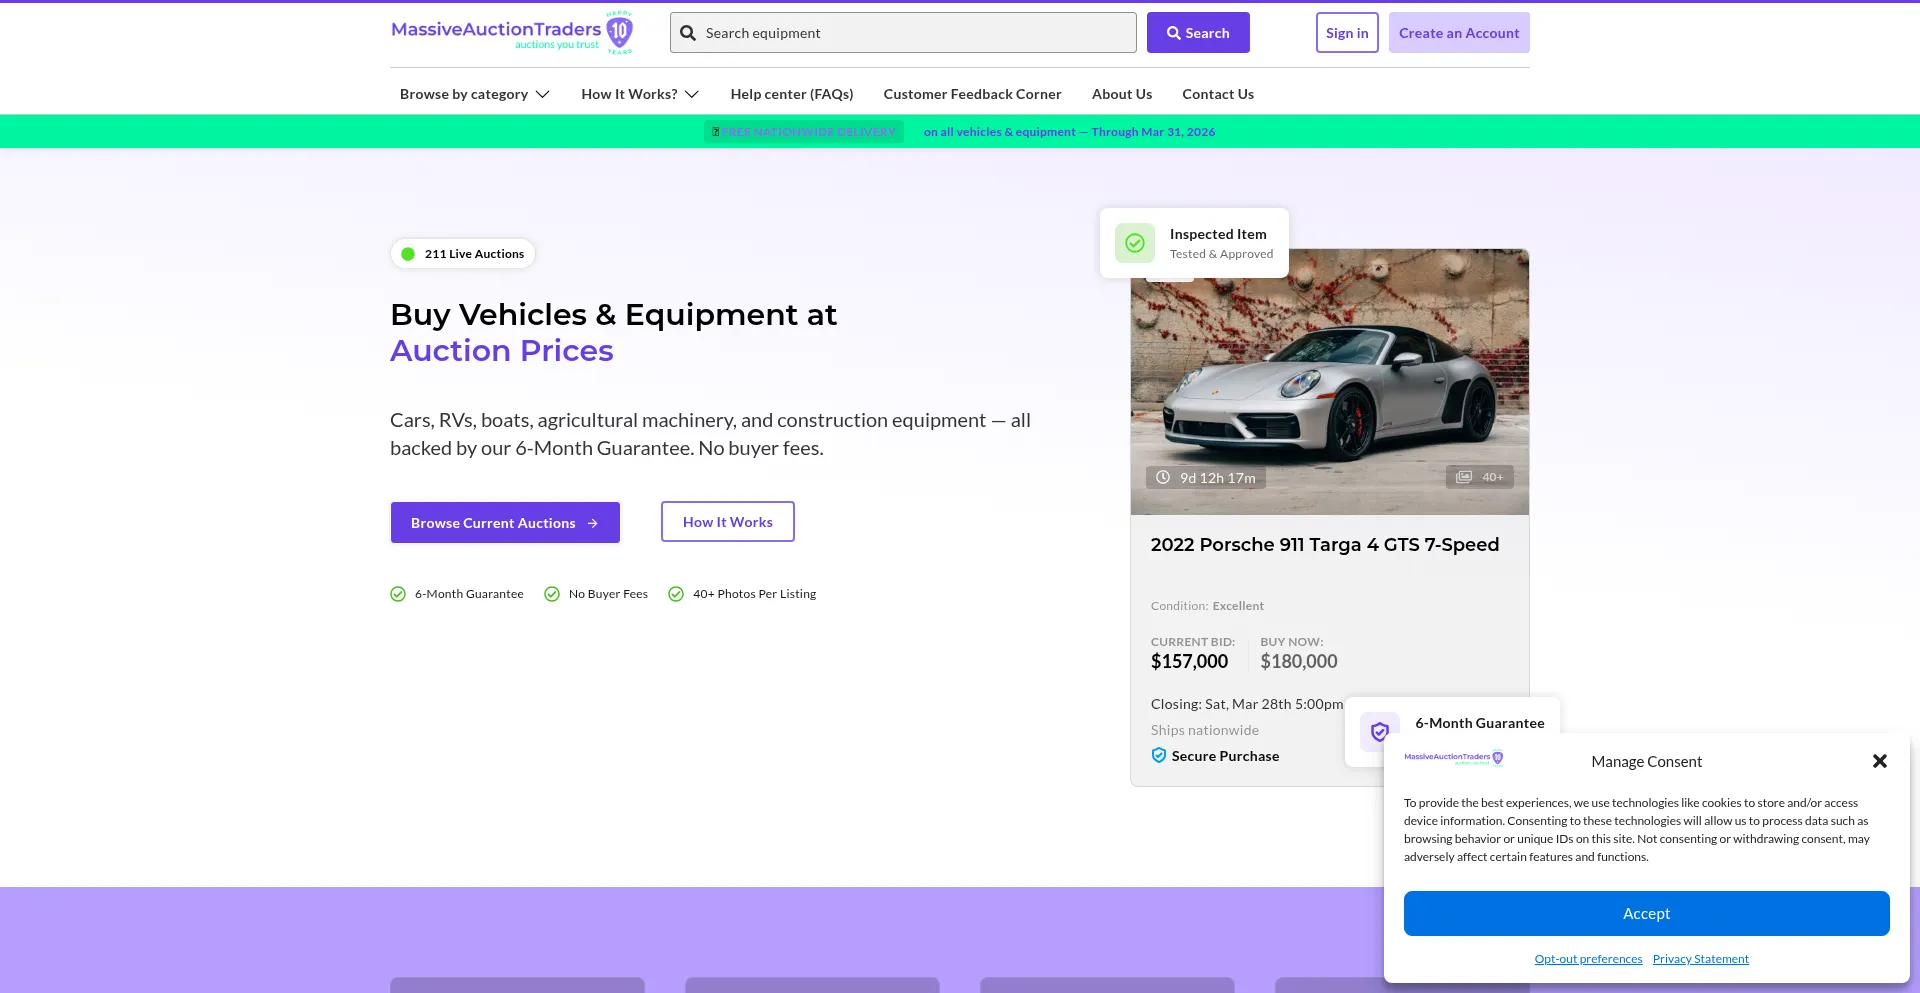Screen dimensions: 1920x993
Task: Click the 9d 12h 17m countdown
Action: coord(1206,478)
